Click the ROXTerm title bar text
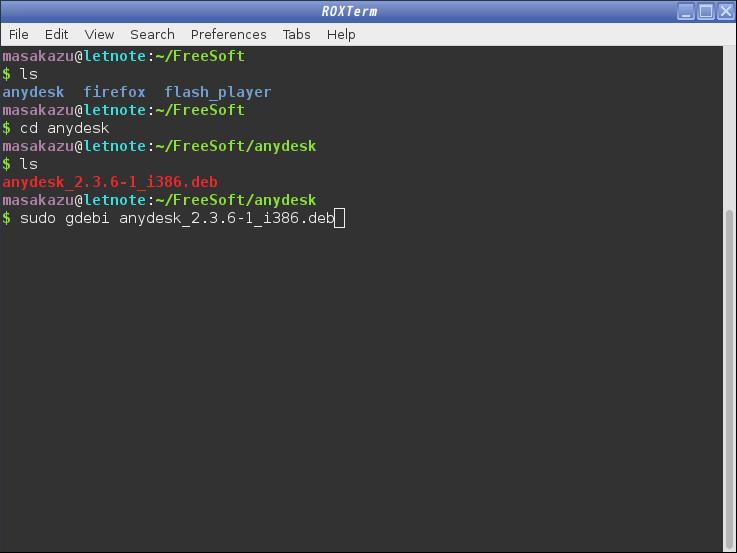This screenshot has height=553, width=737. pos(349,11)
